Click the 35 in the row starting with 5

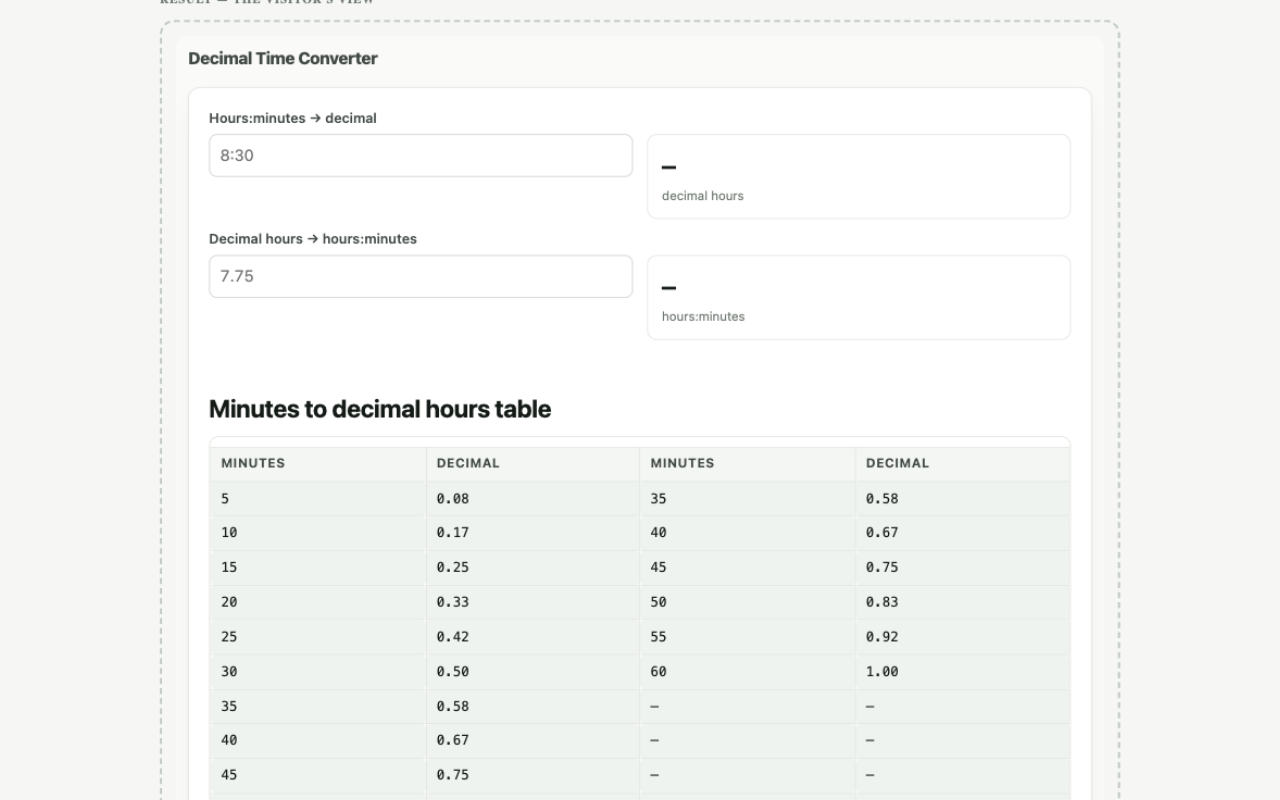(x=748, y=498)
